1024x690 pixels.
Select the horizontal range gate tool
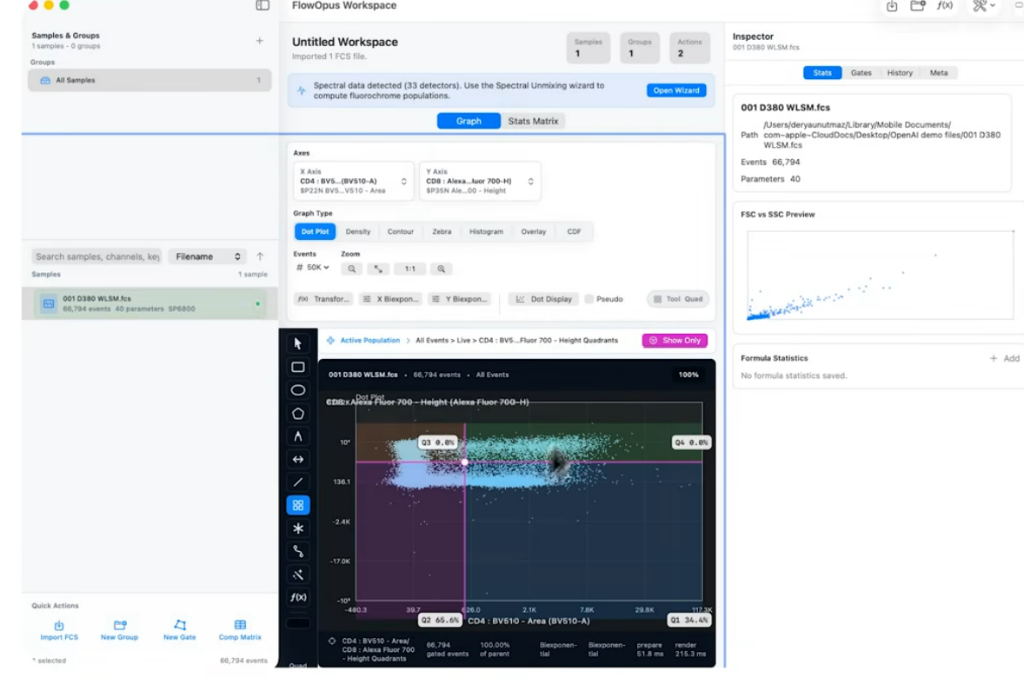[298, 460]
